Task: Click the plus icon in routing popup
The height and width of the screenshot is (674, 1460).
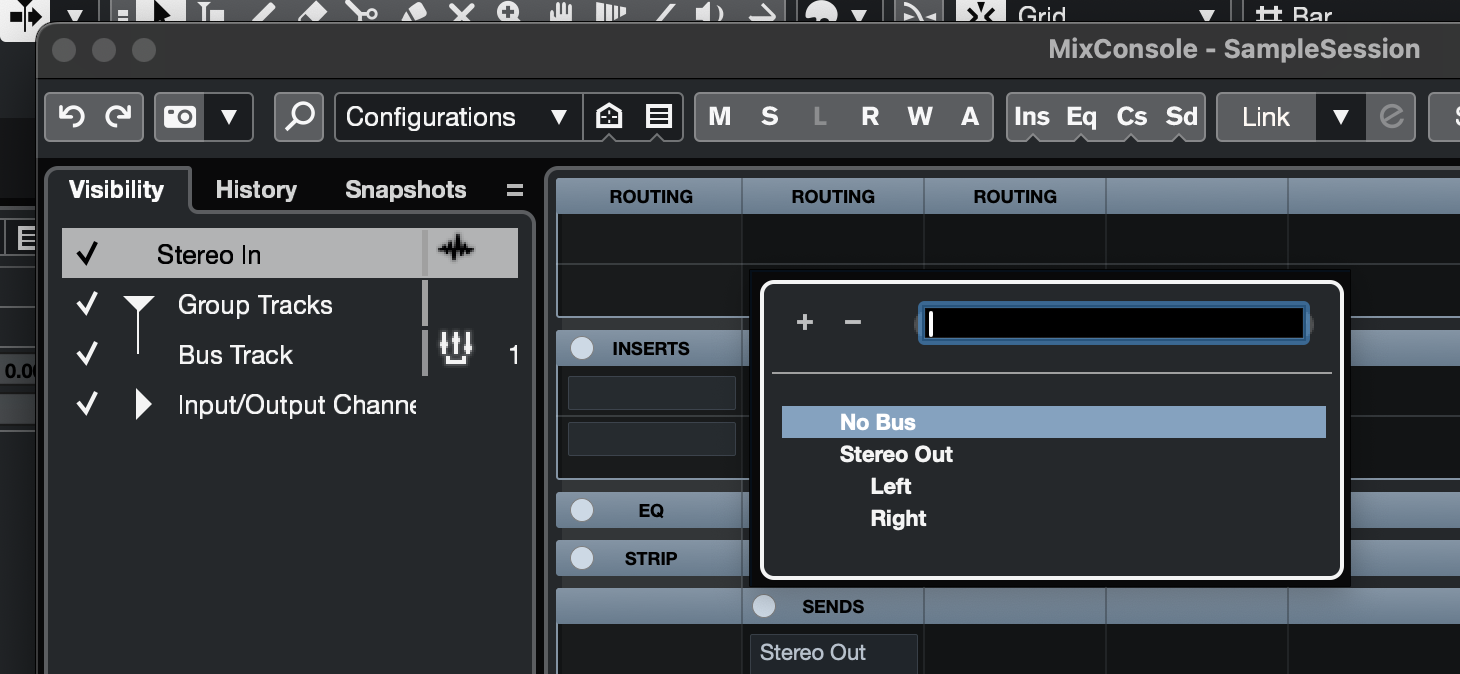Action: click(x=804, y=322)
